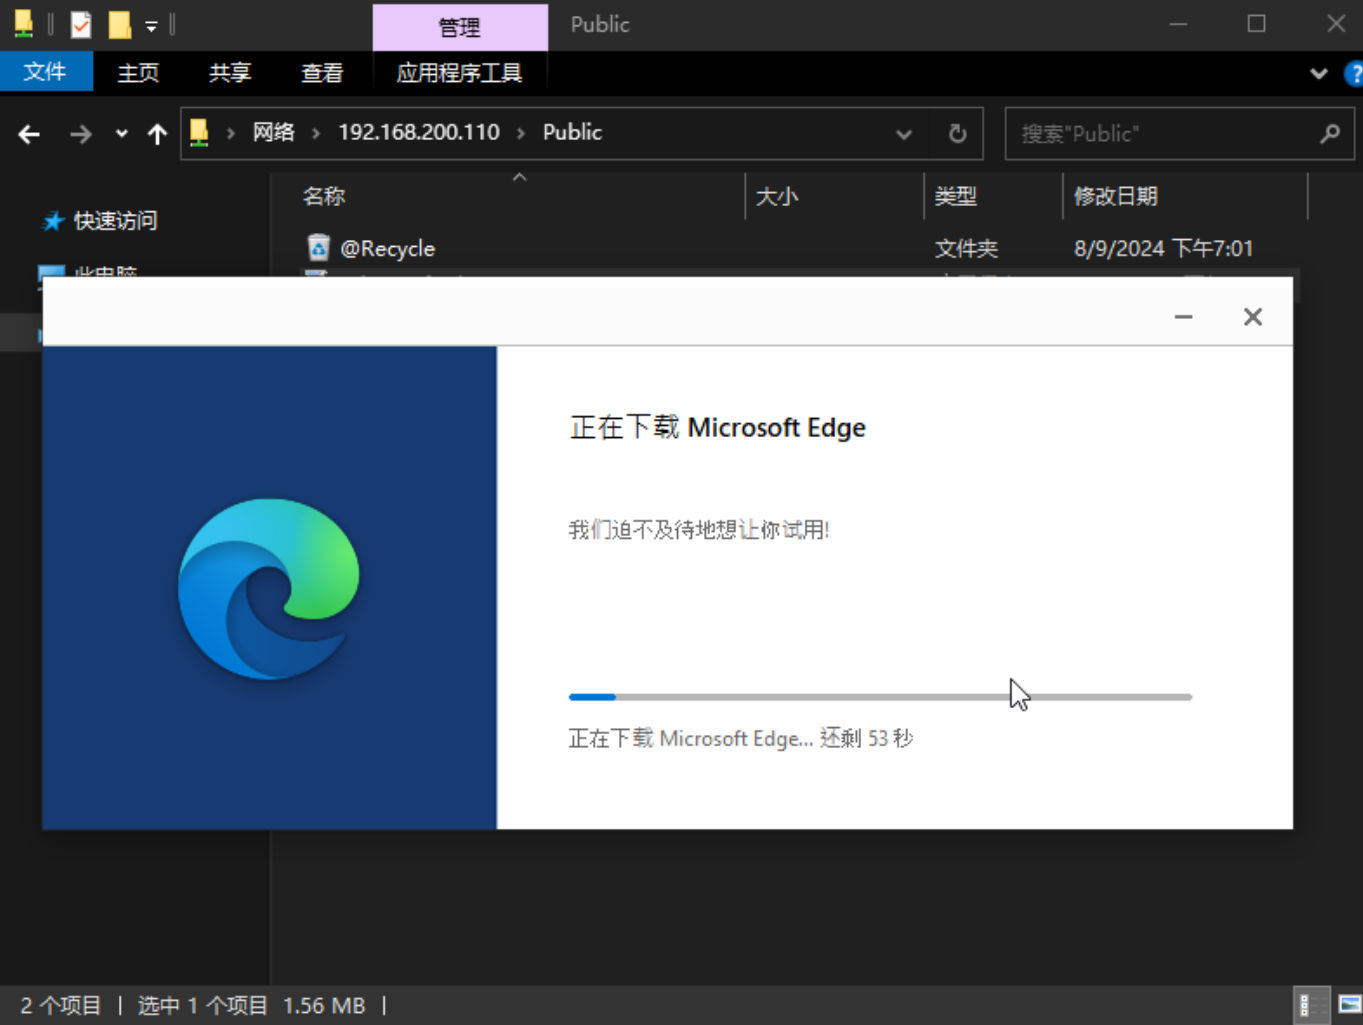Viewport: 1363px width, 1025px height.
Task: Click the 1.56 MB status text
Action: [324, 1005]
